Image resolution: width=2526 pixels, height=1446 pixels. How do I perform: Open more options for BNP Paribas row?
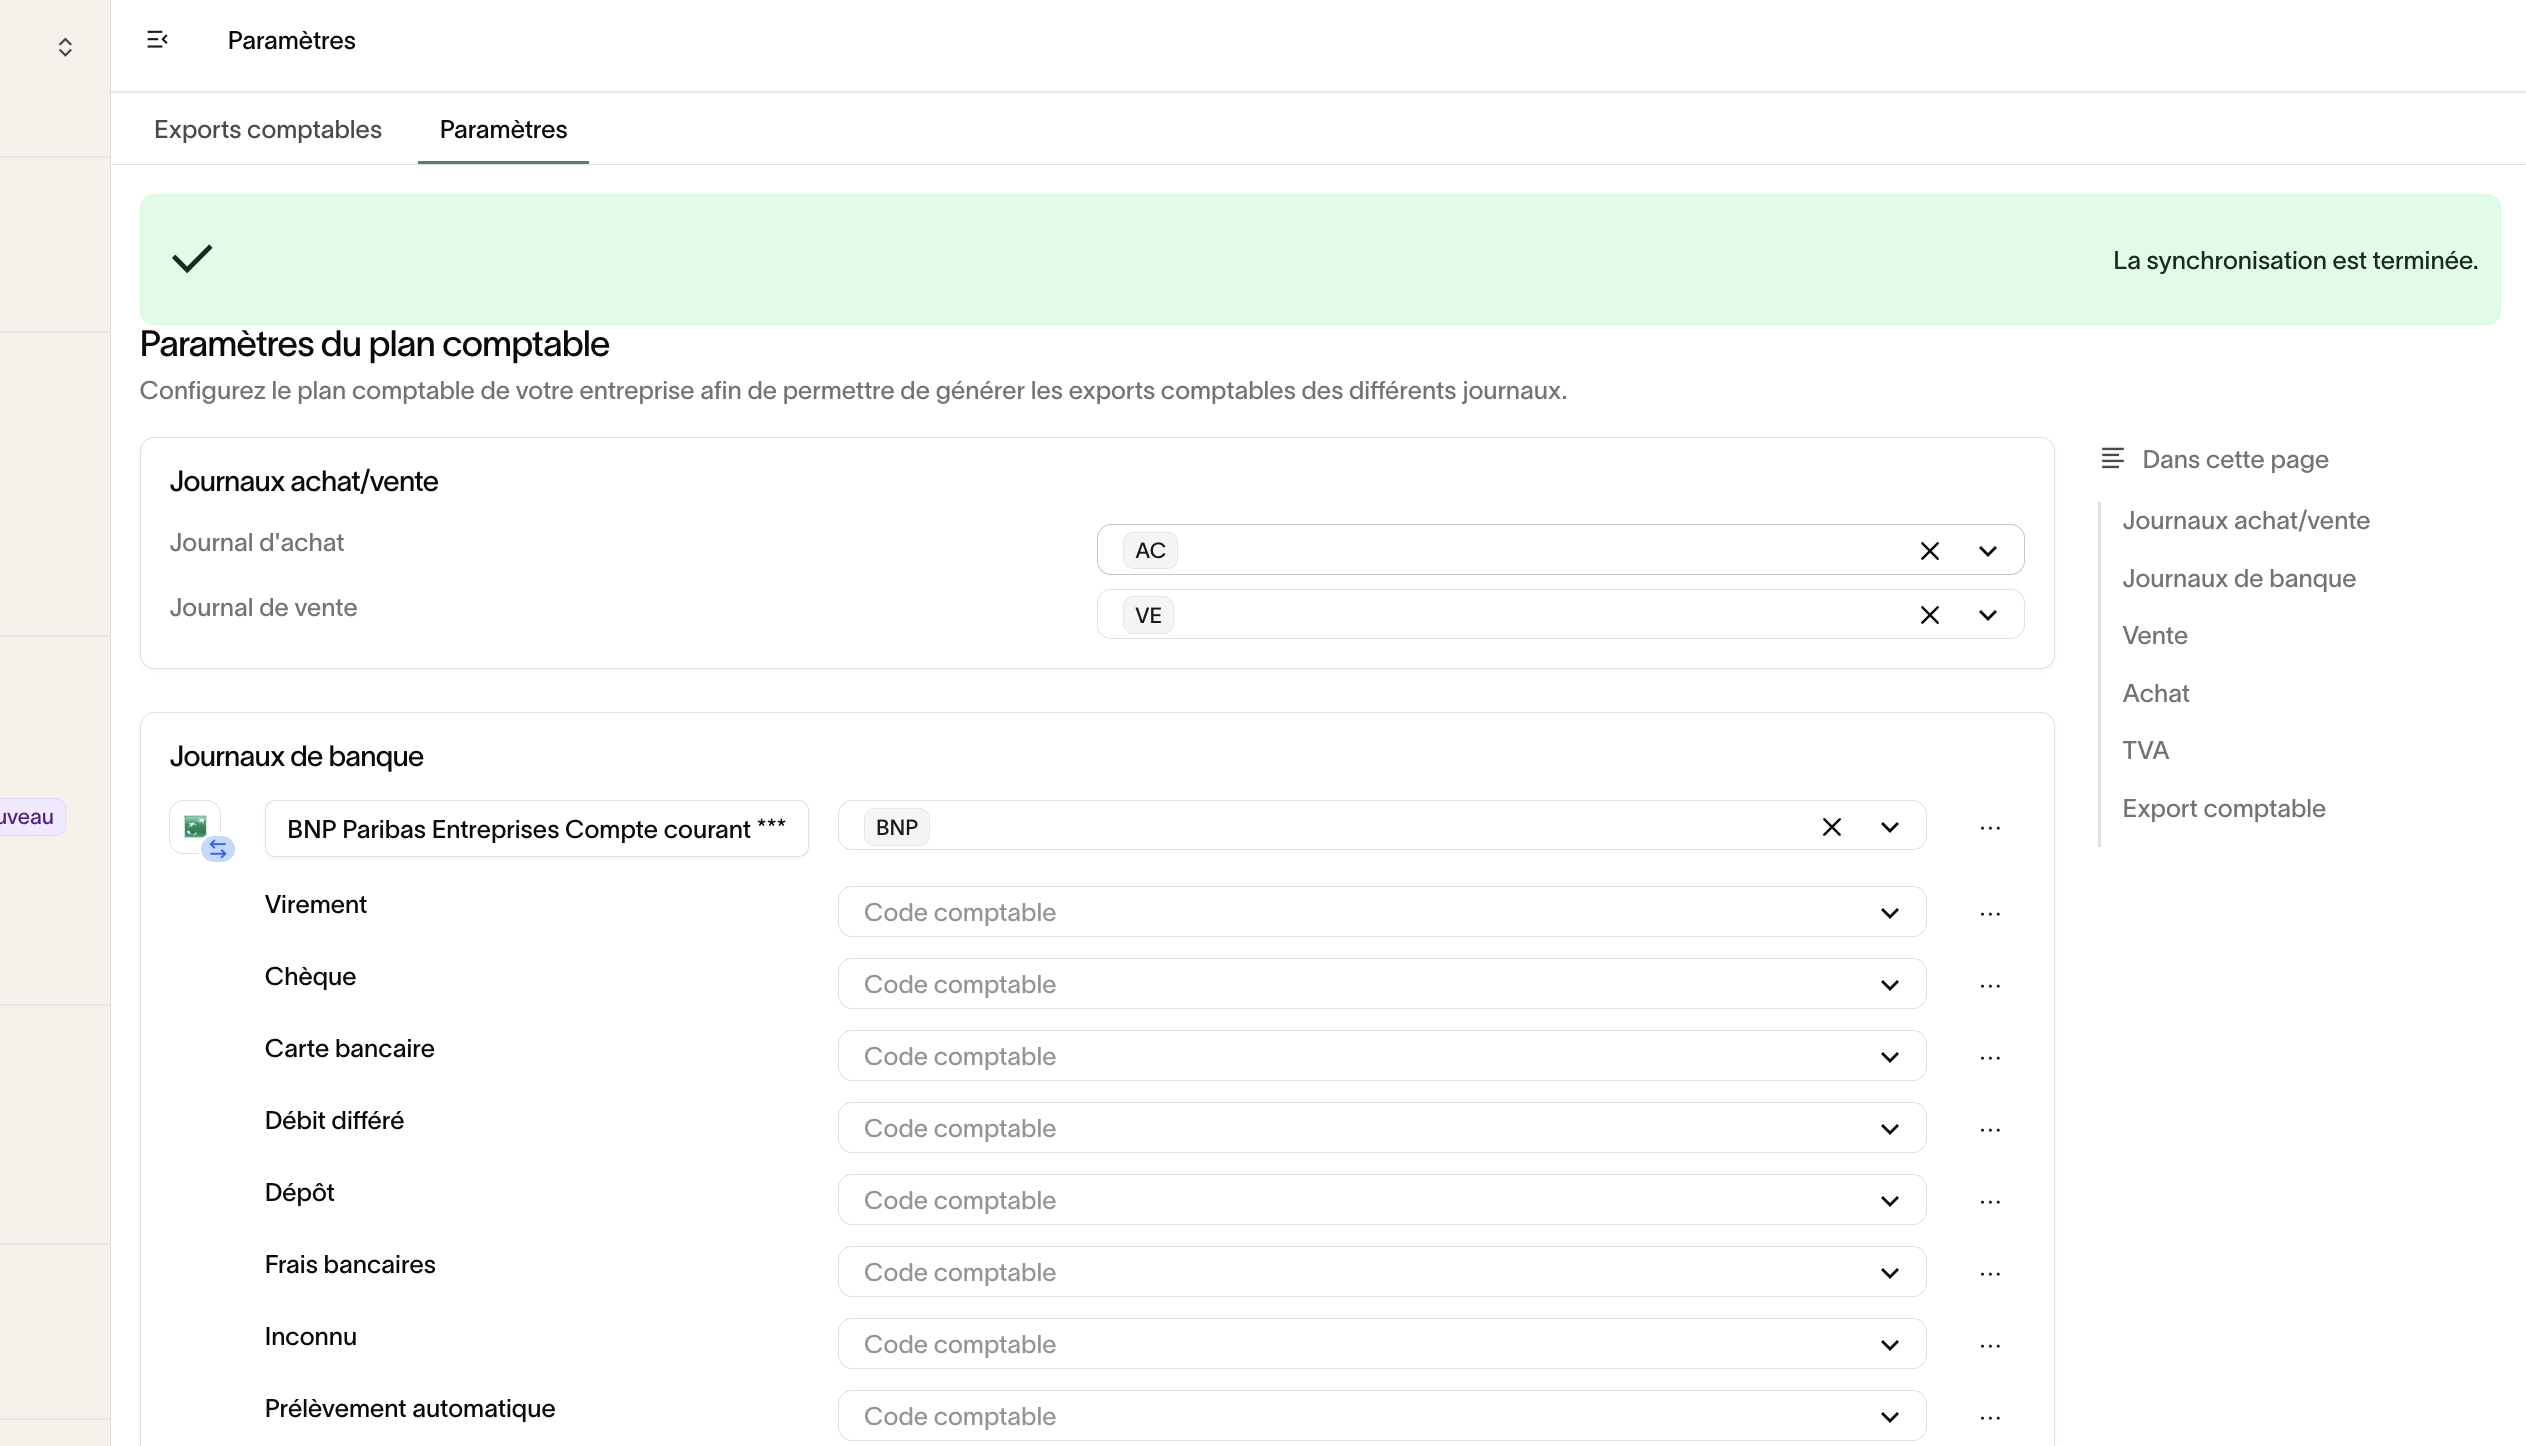coord(1989,828)
